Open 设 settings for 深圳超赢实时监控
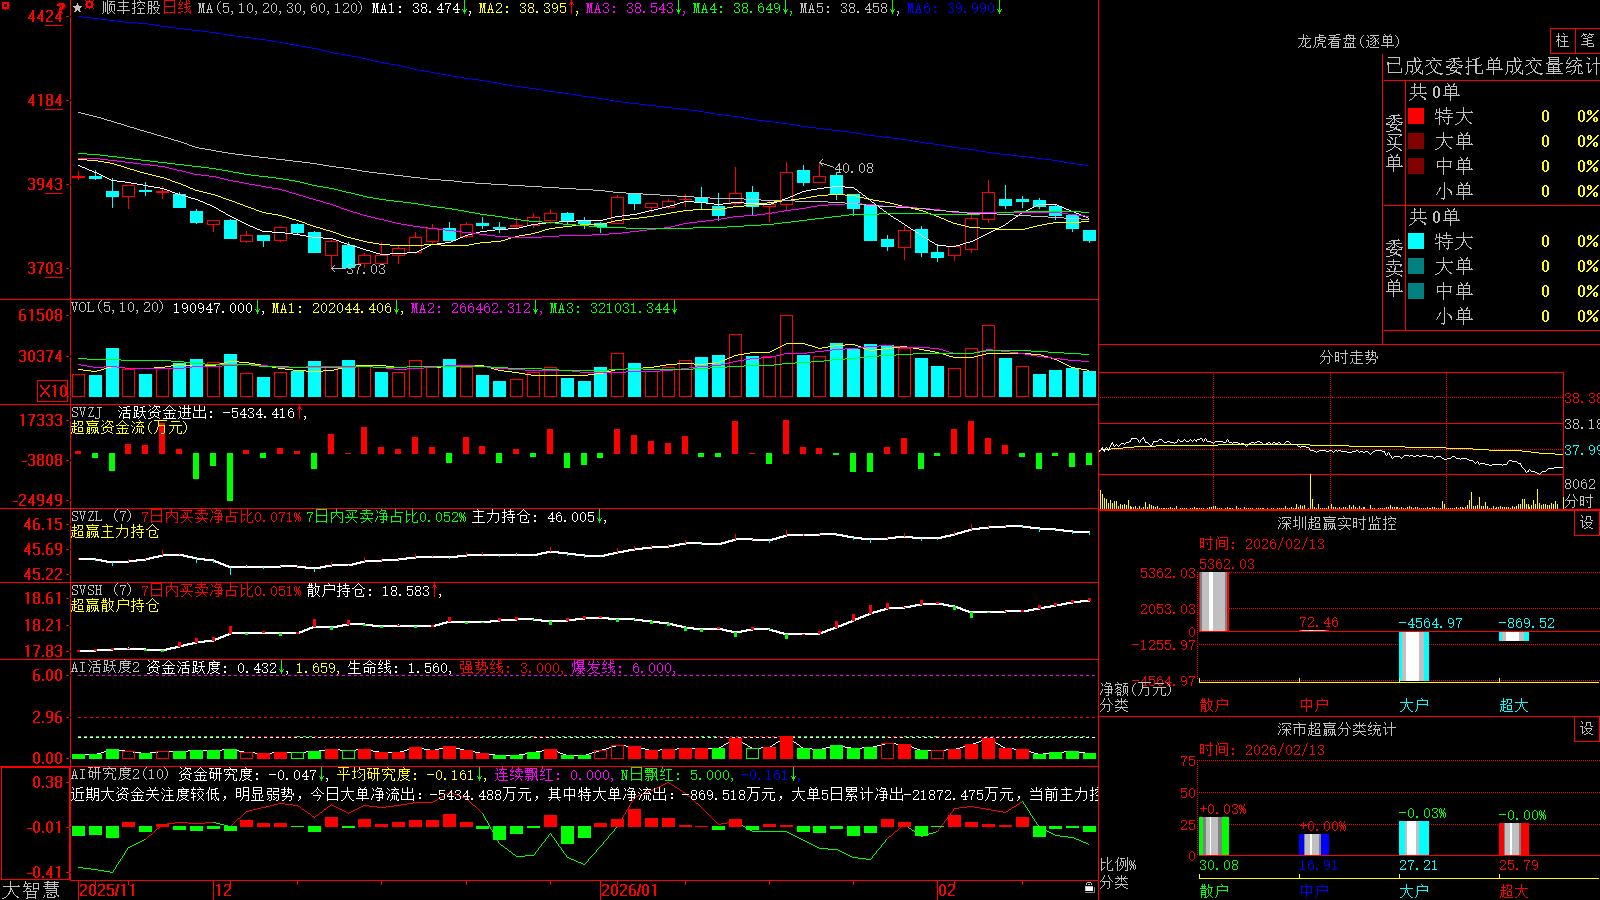The image size is (1600, 900). pyautogui.click(x=1587, y=523)
